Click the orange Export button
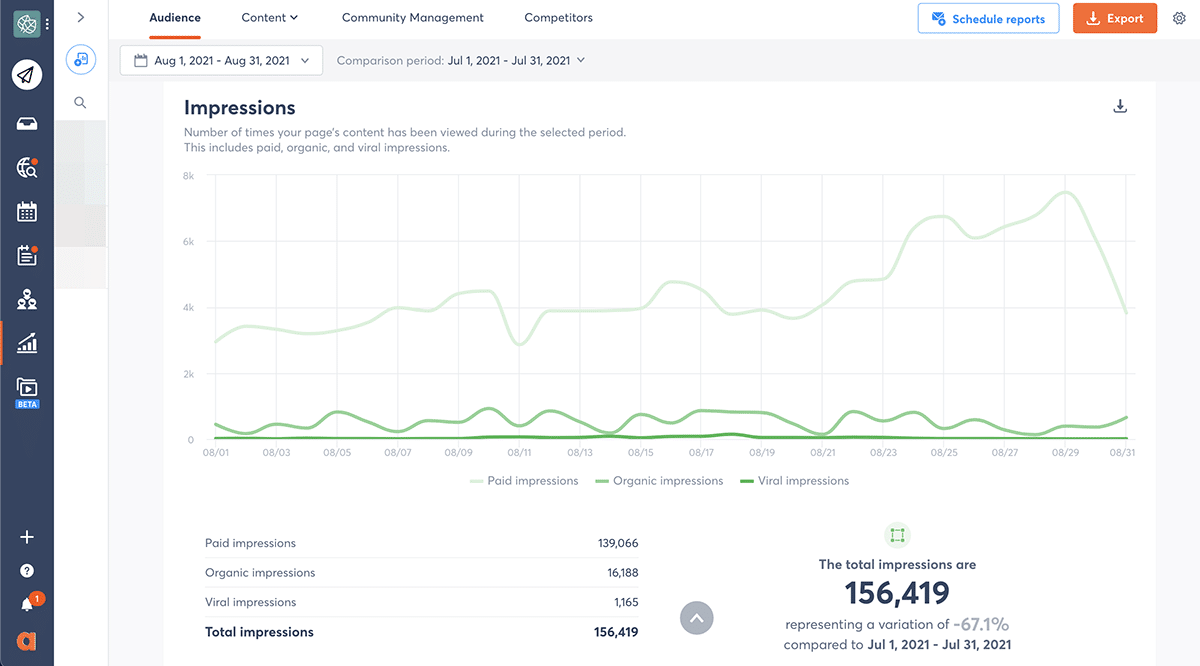The width and height of the screenshot is (1200, 666). [x=1114, y=19]
